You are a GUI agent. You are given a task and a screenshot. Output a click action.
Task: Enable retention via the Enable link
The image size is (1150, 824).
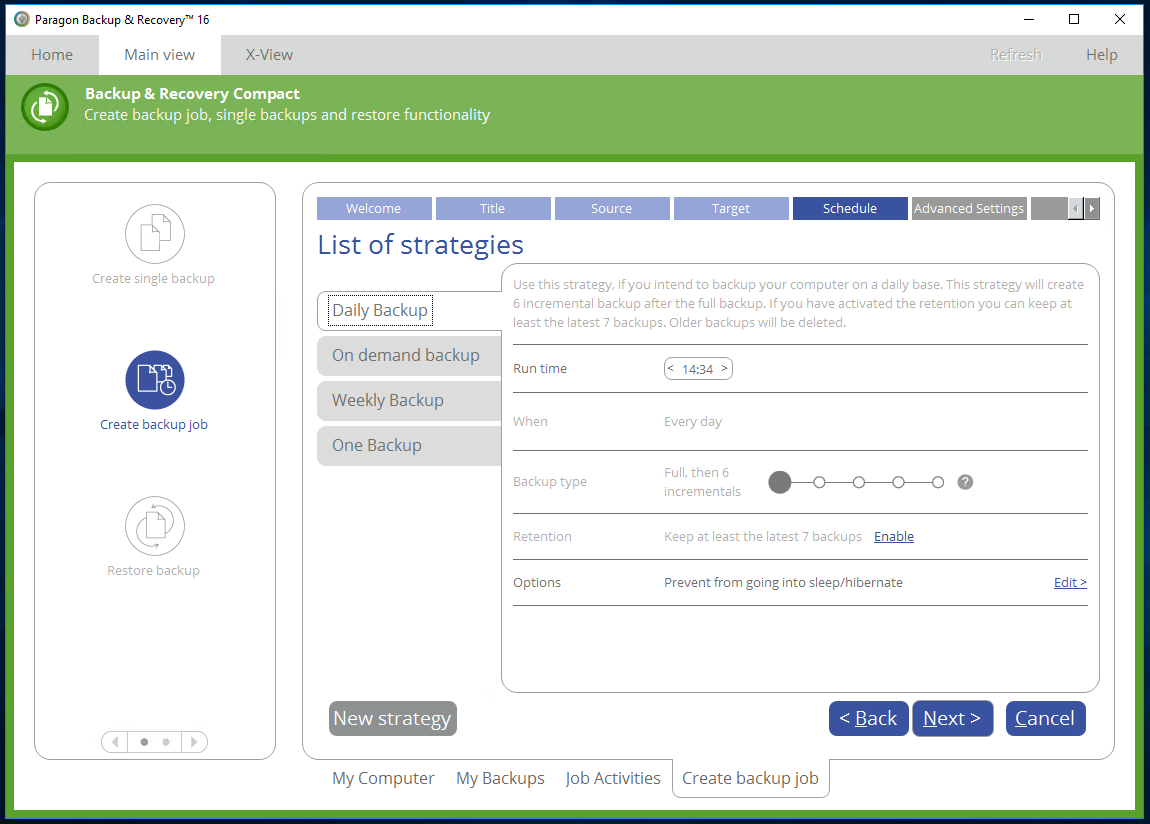pos(893,536)
